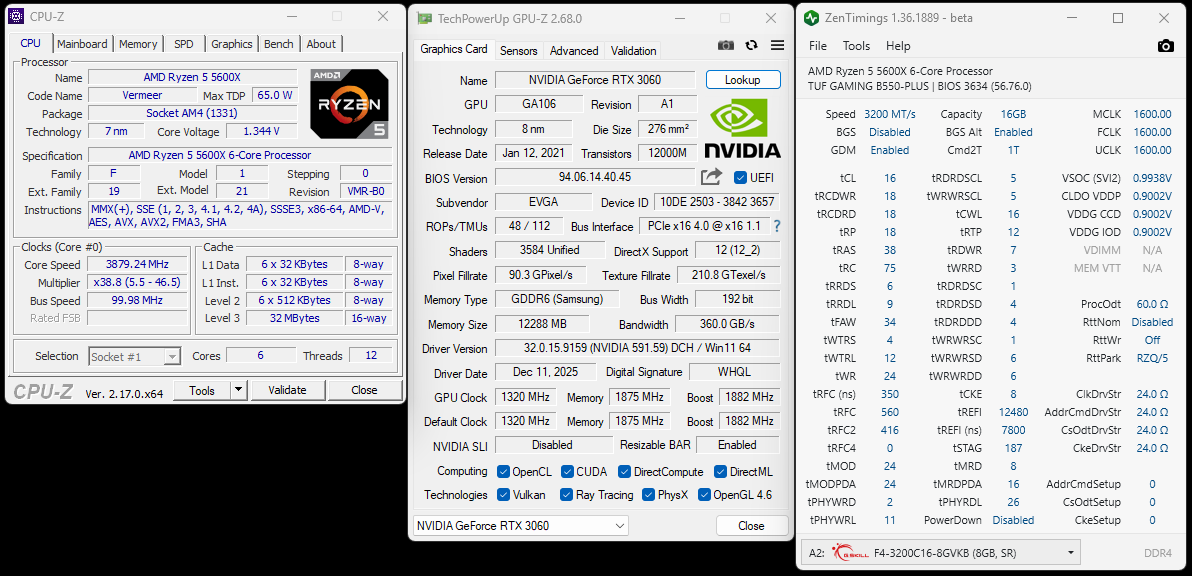Open the GPU-Z hamburger menu
Image resolution: width=1192 pixels, height=576 pixels.
tap(777, 46)
